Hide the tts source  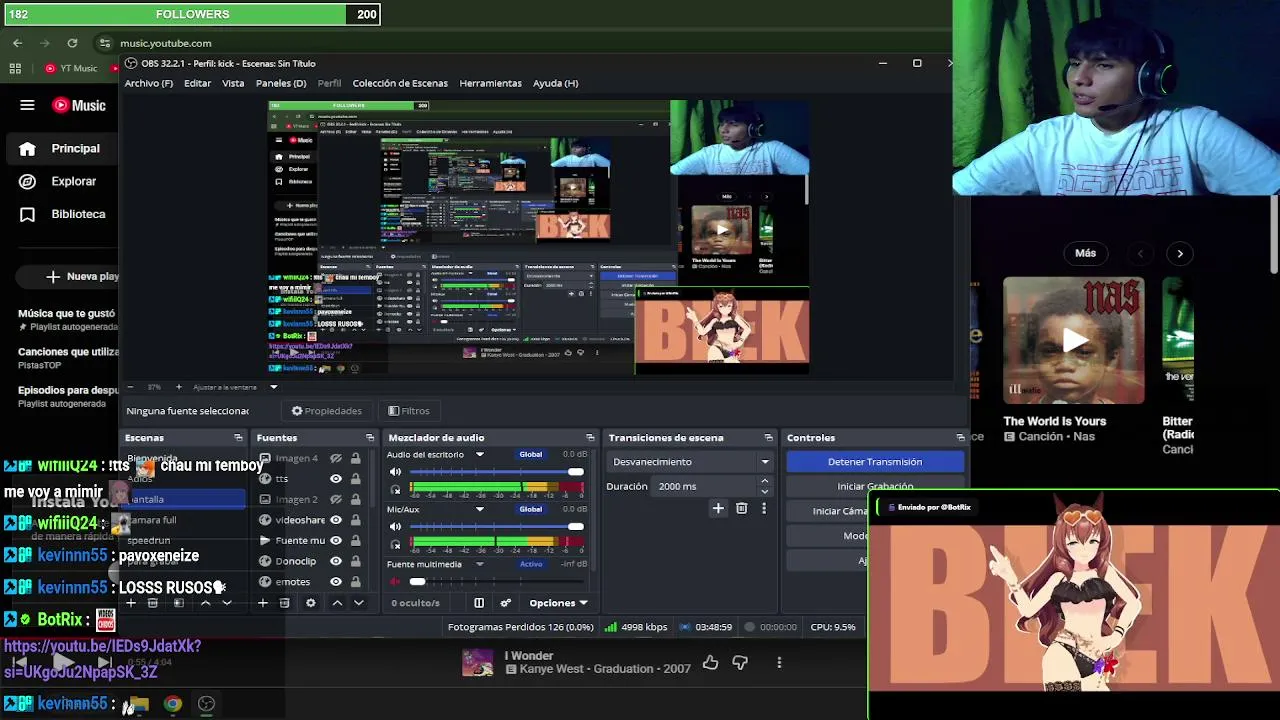(x=336, y=479)
